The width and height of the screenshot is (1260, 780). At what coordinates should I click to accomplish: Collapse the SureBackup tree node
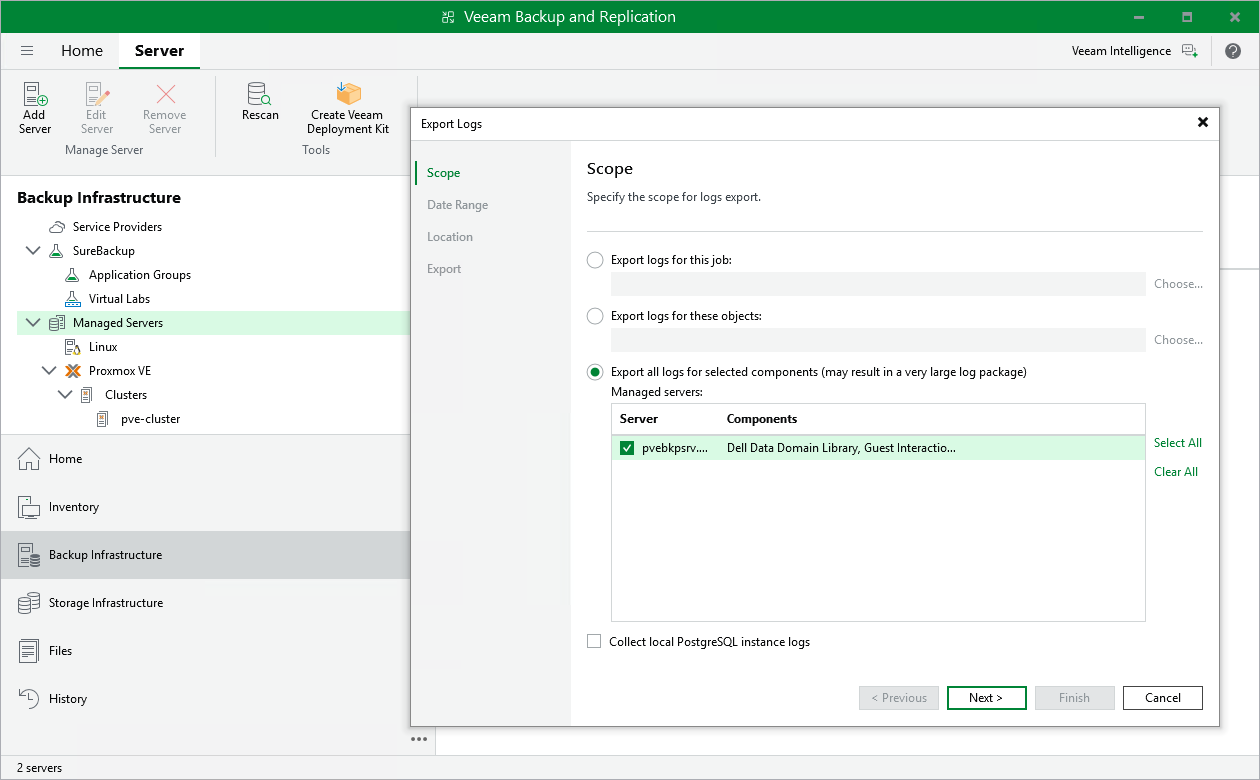pyautogui.click(x=33, y=251)
